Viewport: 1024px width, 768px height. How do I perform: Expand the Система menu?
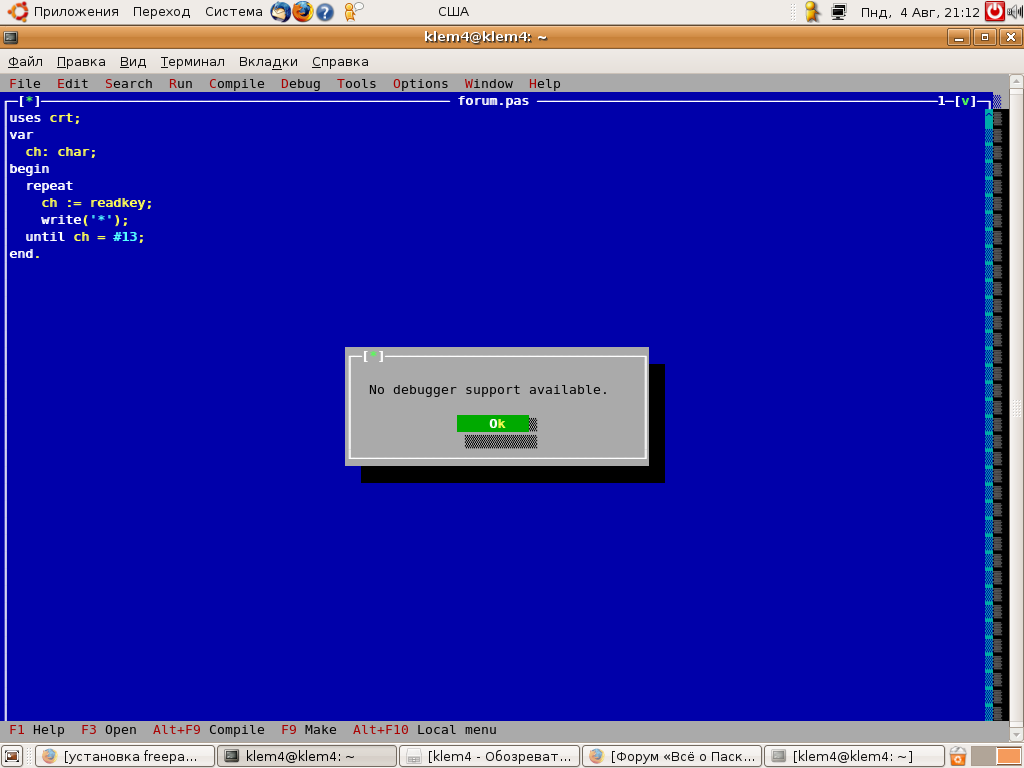[234, 12]
